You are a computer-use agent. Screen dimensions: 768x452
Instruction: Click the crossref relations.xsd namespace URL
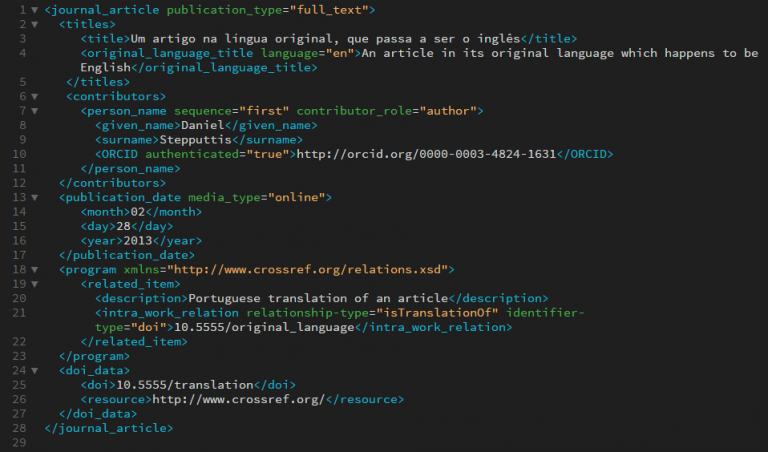[x=312, y=270]
